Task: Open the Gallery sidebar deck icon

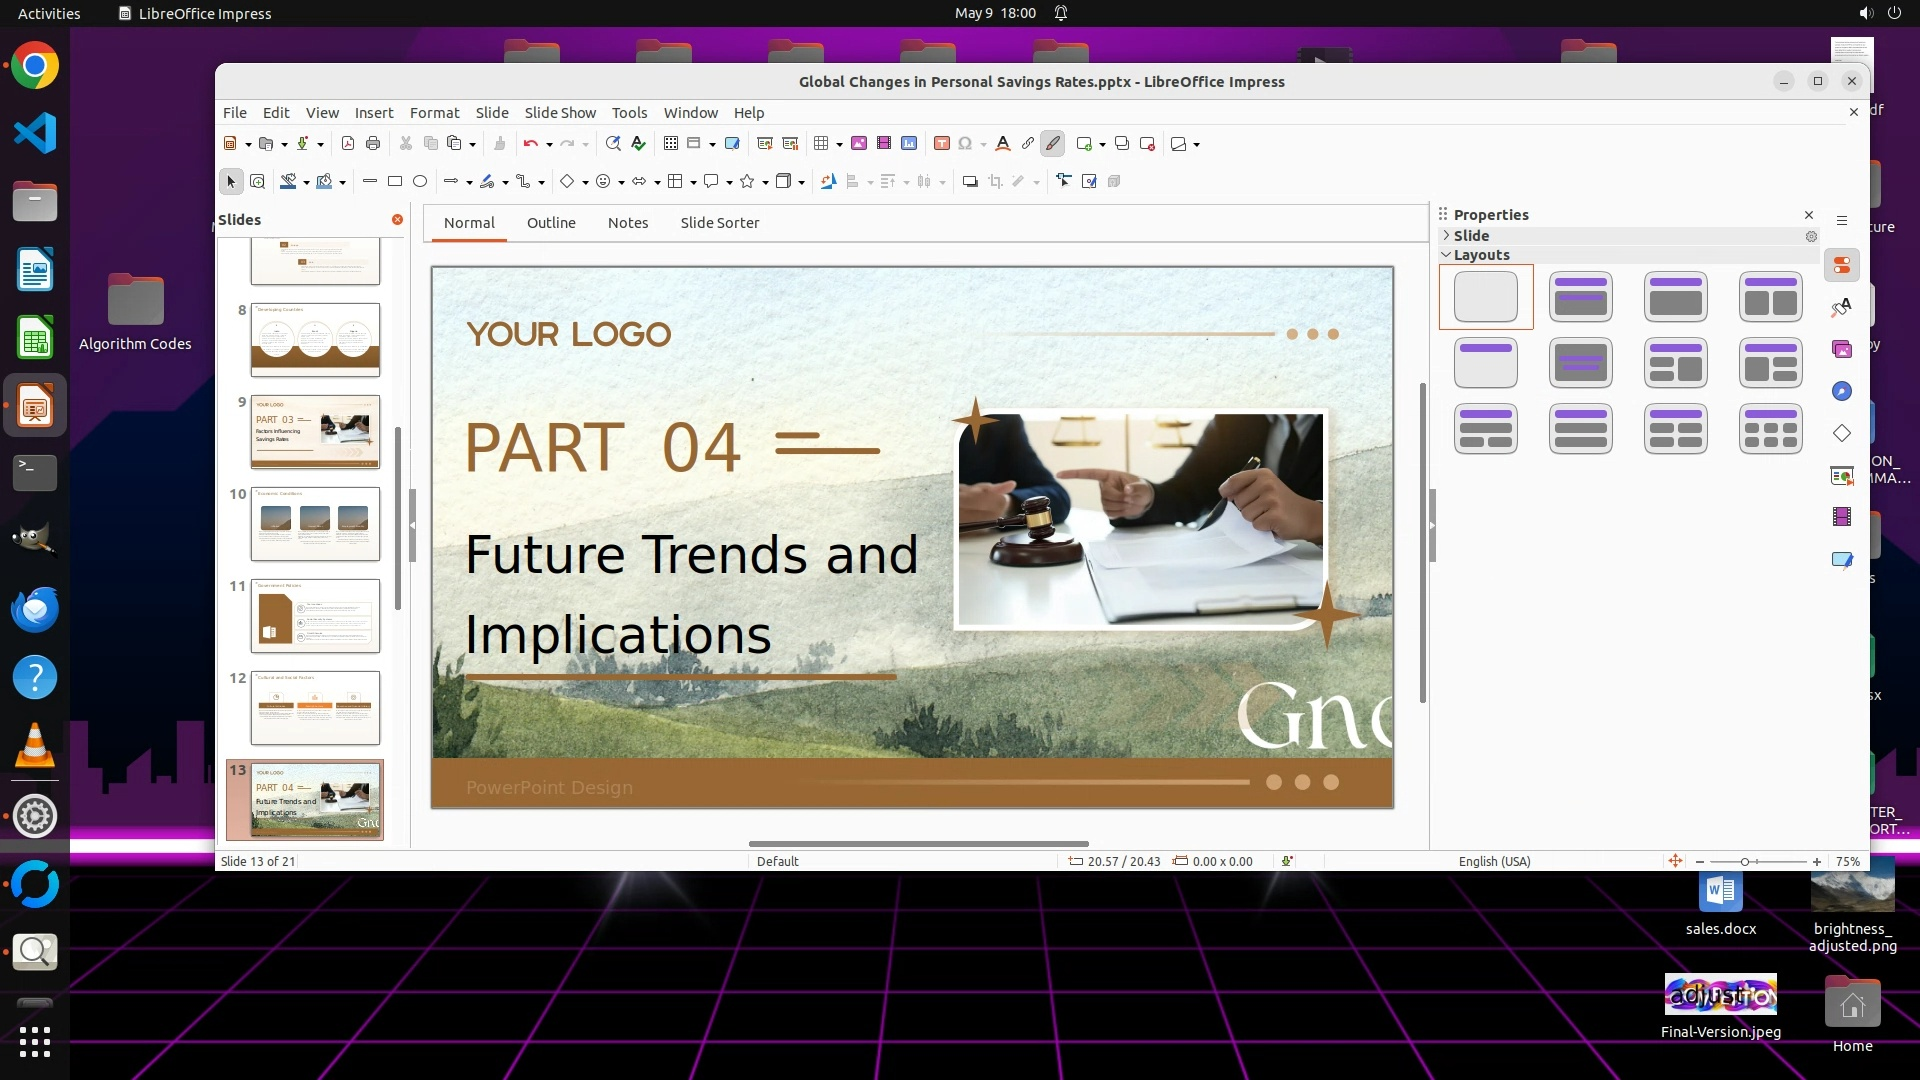Action: point(1842,349)
